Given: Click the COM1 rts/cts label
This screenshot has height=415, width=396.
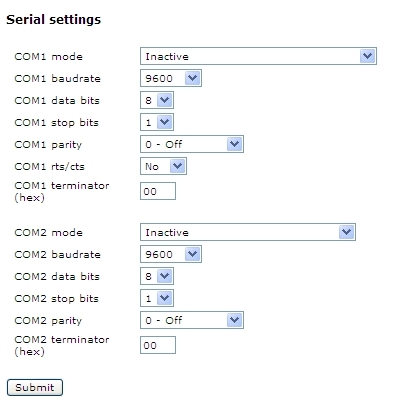Looking at the screenshot, I should 49,166.
